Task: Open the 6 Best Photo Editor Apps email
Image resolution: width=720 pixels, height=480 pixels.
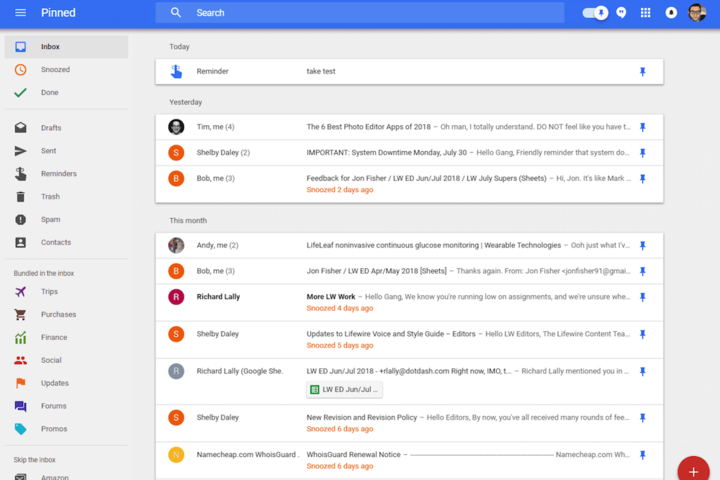Action: tap(409, 127)
